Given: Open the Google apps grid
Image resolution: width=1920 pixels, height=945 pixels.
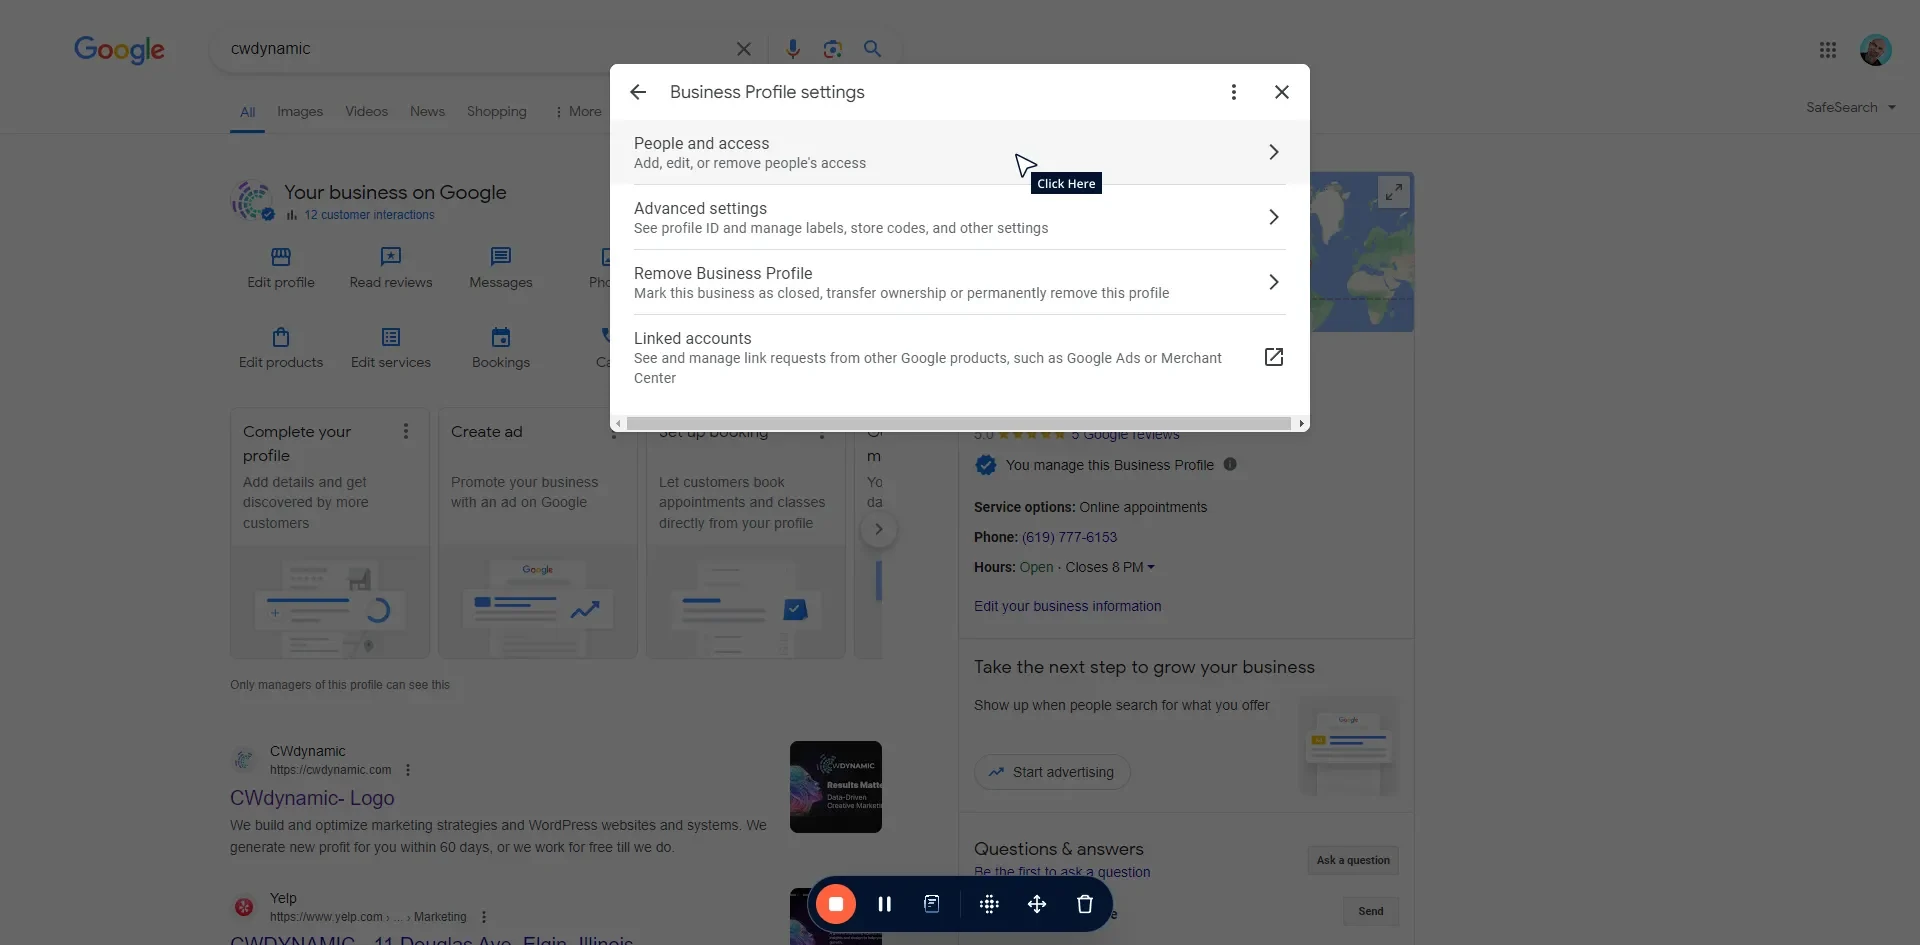Looking at the screenshot, I should 1827,50.
